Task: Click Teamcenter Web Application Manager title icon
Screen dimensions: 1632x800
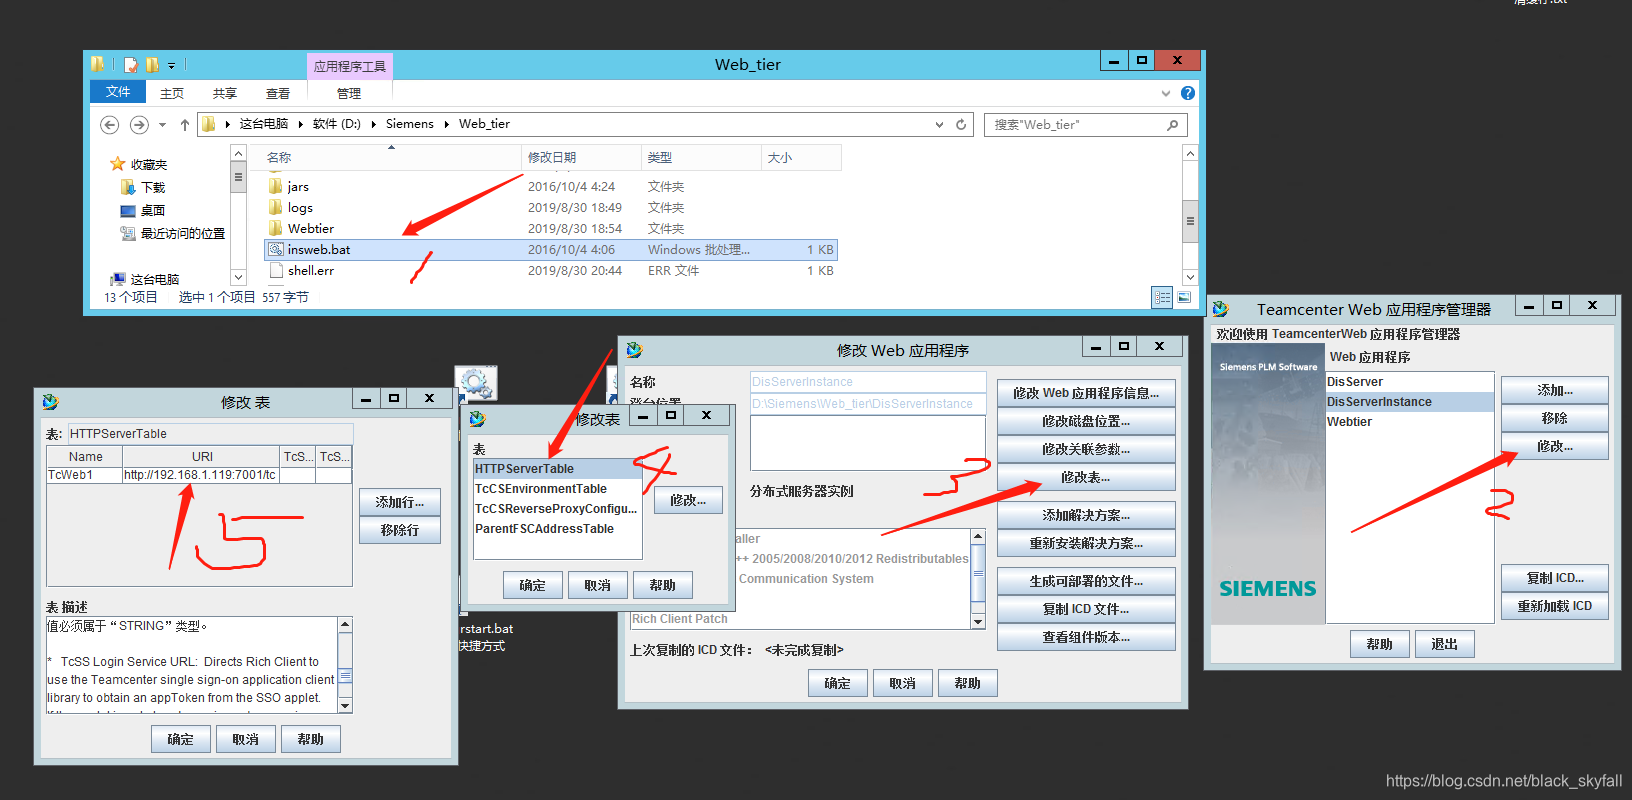Action: [1220, 309]
